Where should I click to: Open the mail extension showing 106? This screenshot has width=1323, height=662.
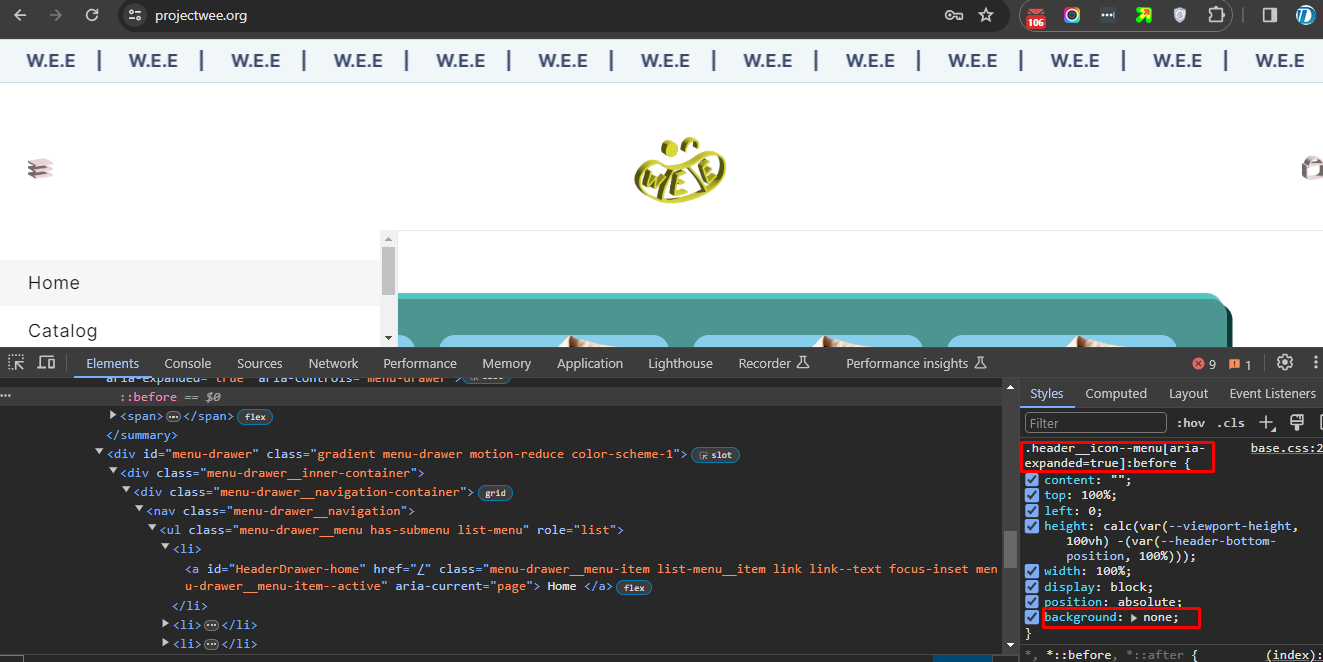(1036, 16)
